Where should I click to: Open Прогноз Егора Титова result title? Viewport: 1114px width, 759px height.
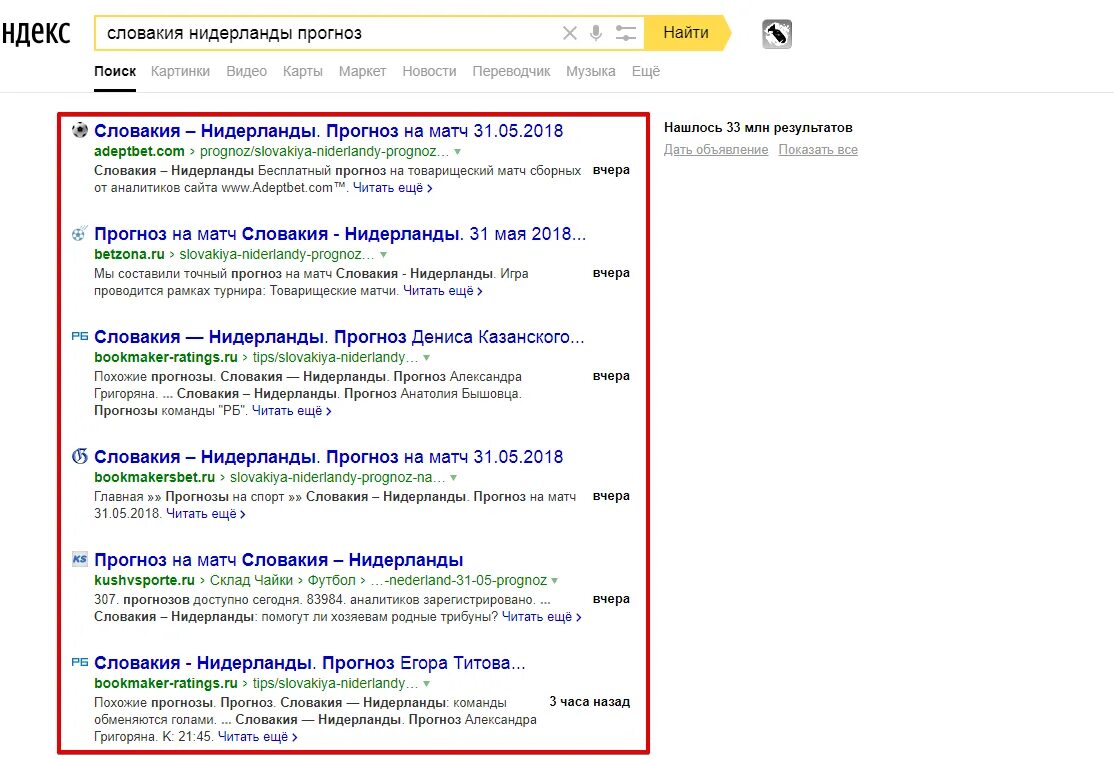click(310, 663)
